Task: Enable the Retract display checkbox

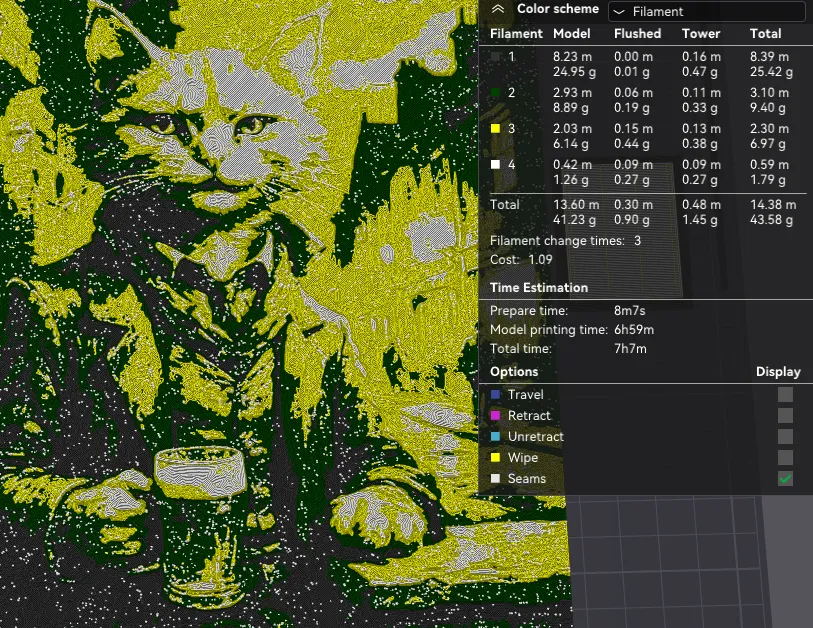Action: pos(785,416)
